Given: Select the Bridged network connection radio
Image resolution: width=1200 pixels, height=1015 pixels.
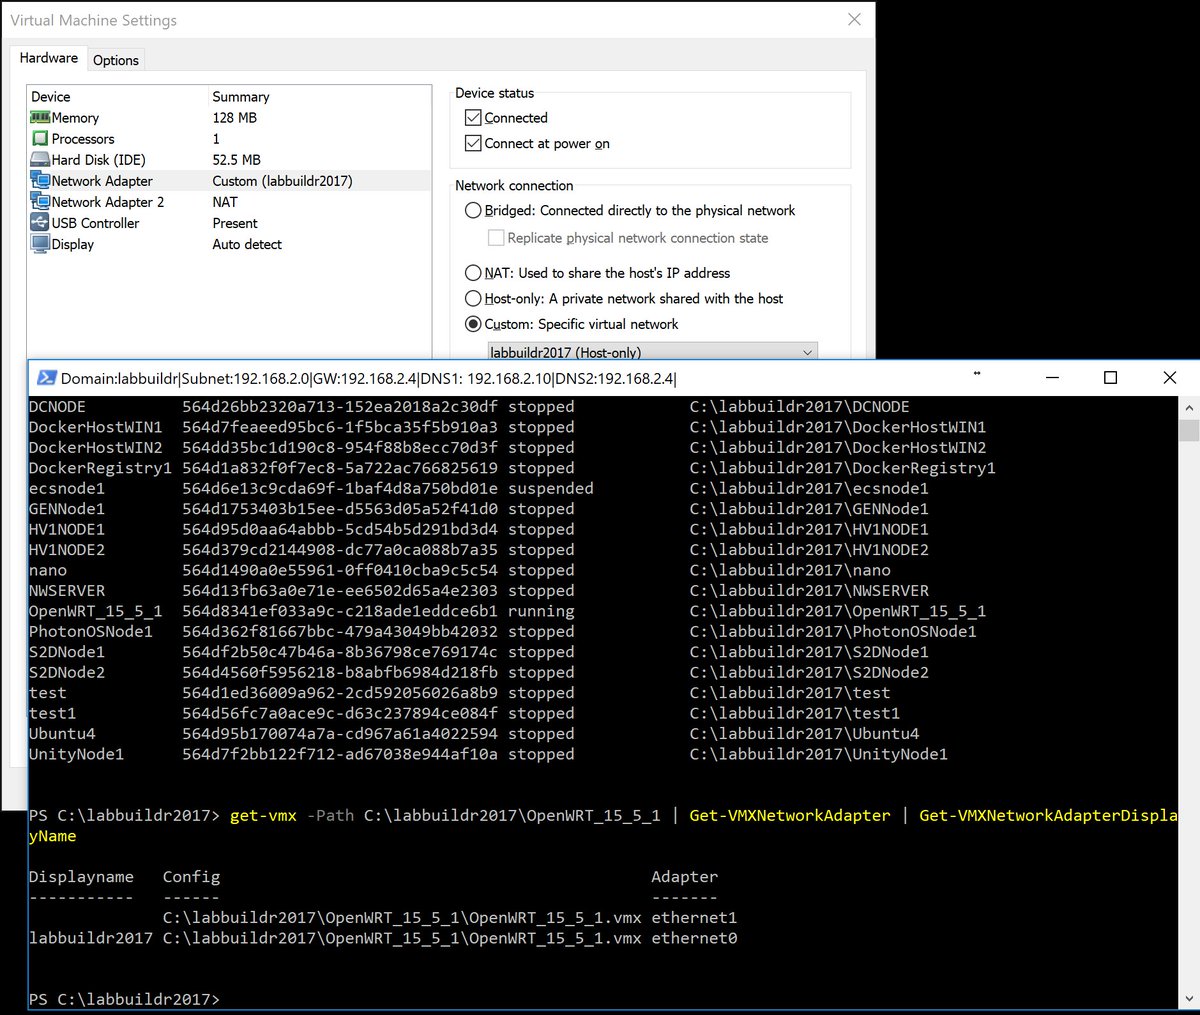Looking at the screenshot, I should tap(473, 211).
